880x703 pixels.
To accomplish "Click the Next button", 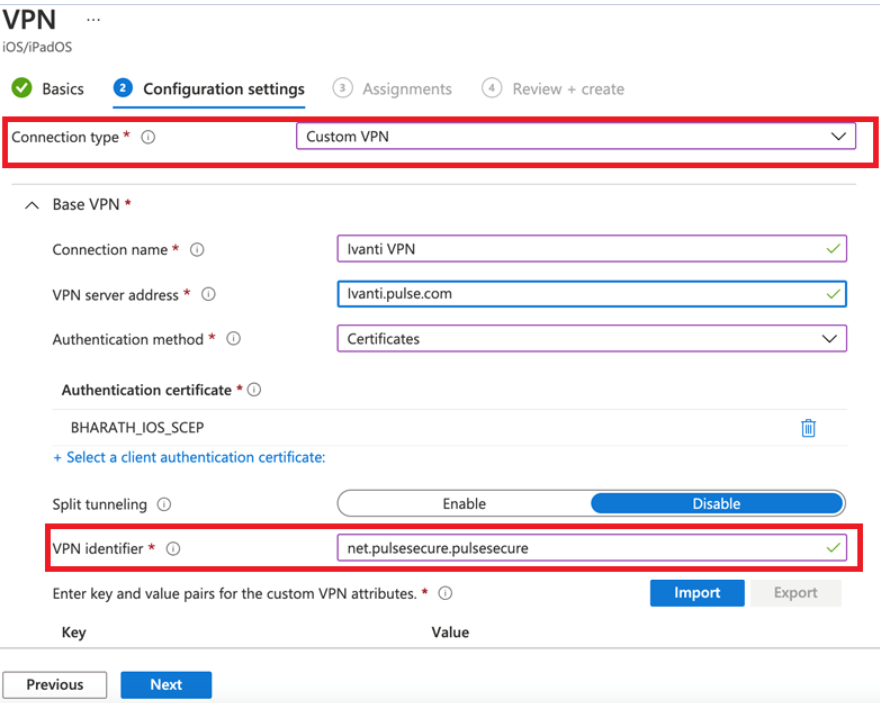I will click(x=166, y=685).
